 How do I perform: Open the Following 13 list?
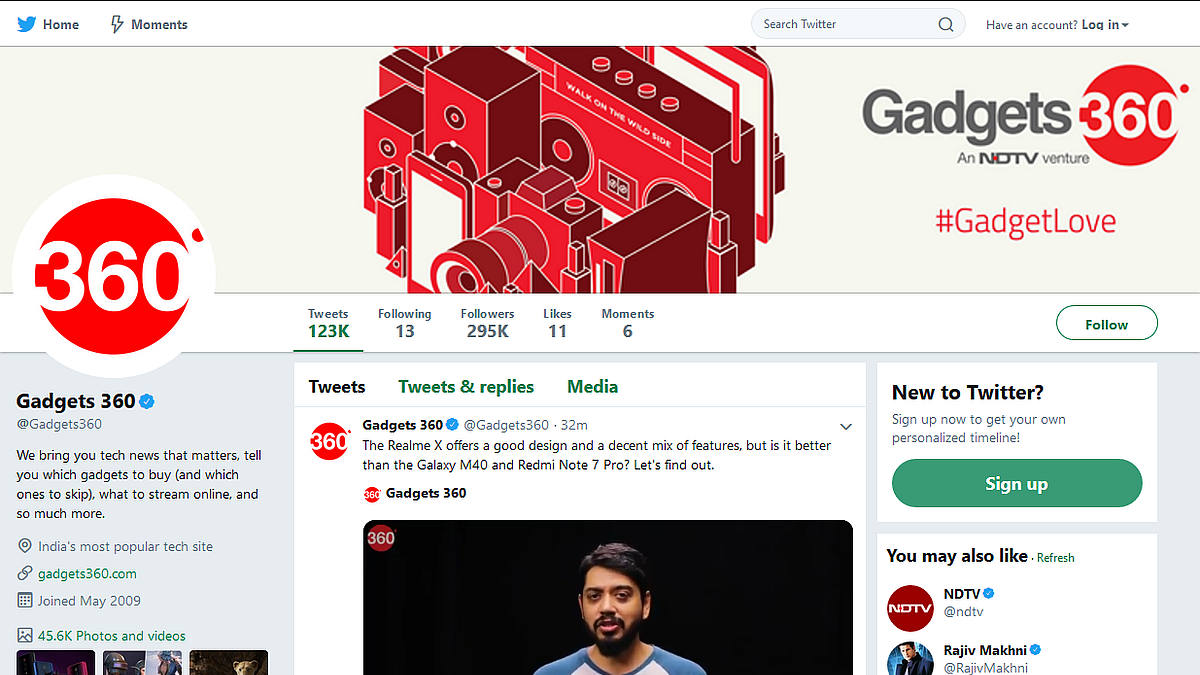404,323
